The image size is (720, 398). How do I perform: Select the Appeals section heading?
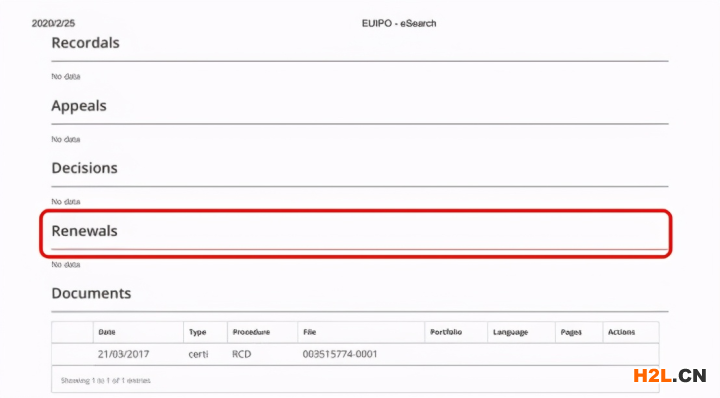79,106
